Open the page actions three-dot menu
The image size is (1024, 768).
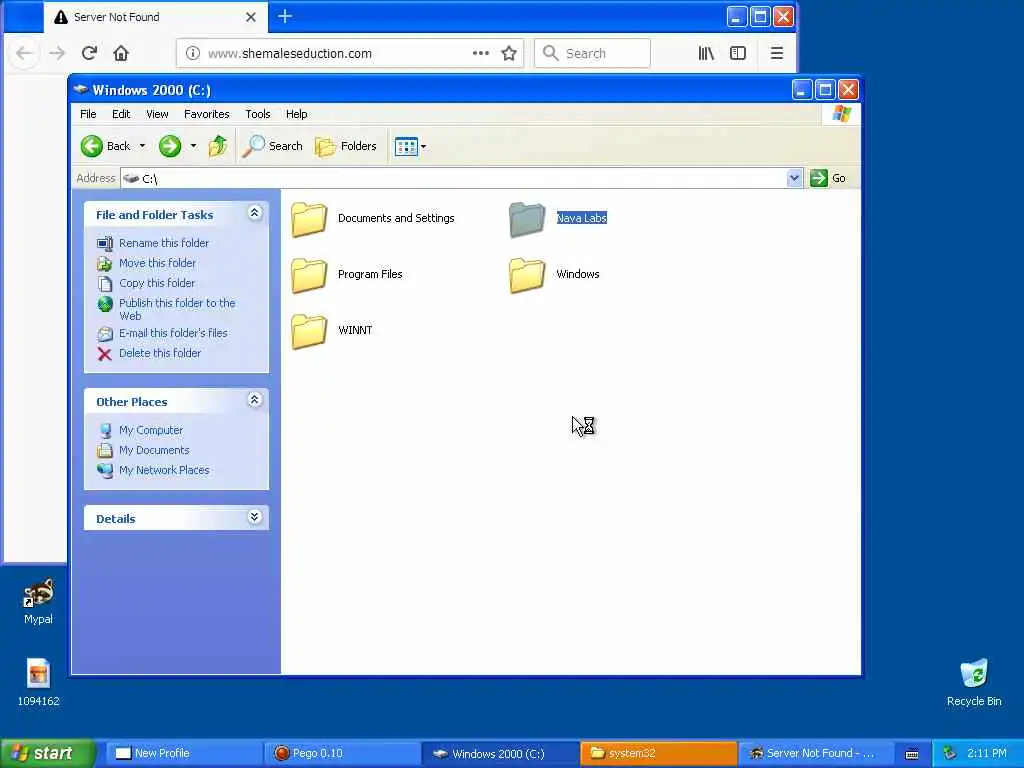tap(481, 53)
